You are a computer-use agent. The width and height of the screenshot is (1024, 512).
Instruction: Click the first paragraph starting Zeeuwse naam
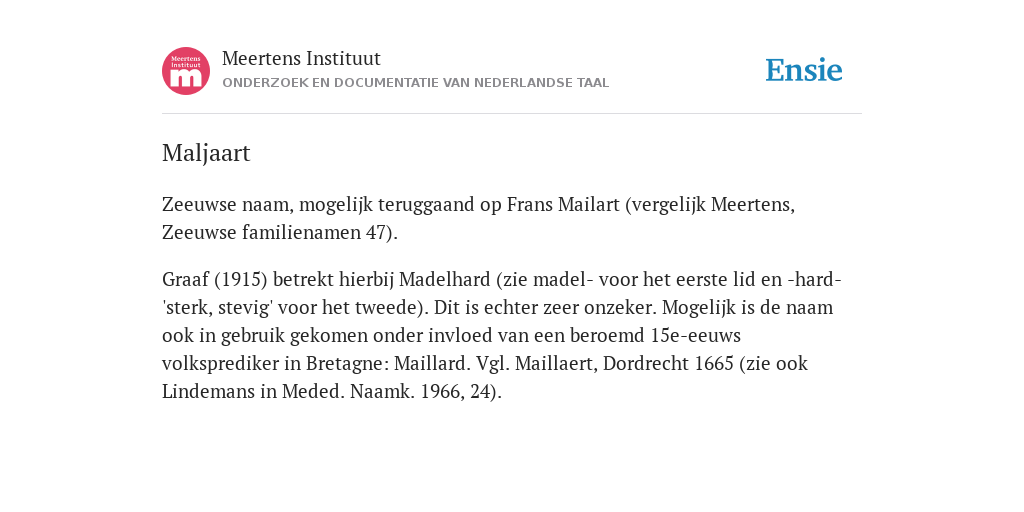pyautogui.click(x=478, y=218)
